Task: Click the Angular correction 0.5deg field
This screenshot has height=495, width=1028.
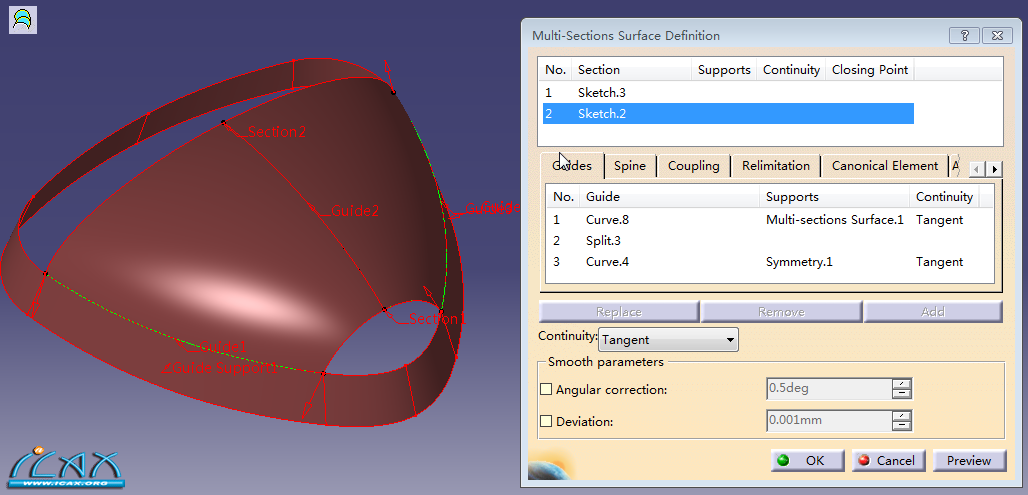Action: (829, 388)
